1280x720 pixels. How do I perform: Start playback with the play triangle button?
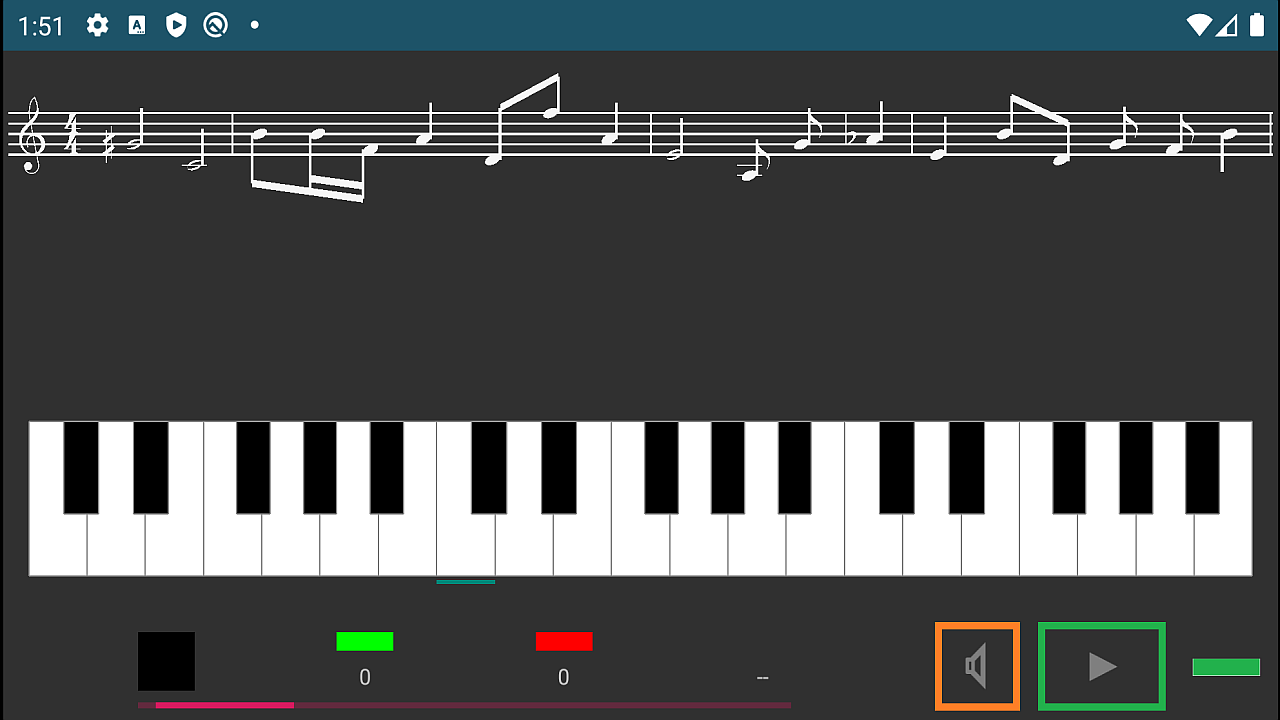click(x=1102, y=666)
